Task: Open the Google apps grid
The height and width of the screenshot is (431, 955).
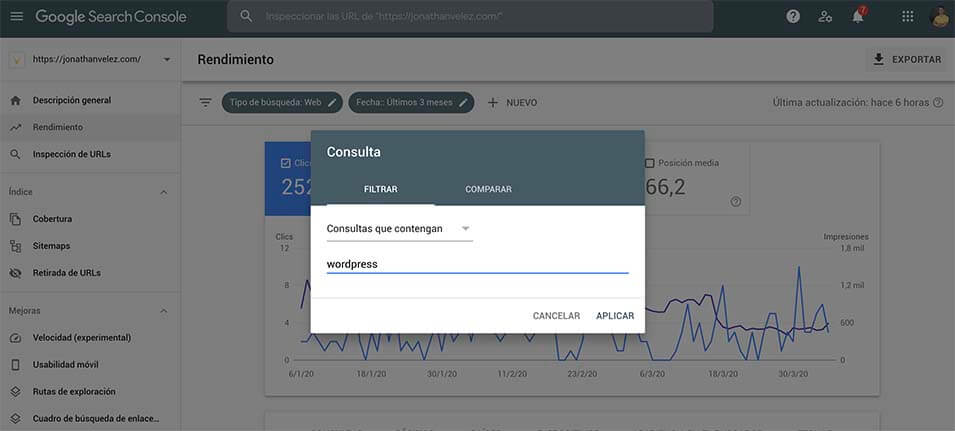Action: click(x=907, y=16)
